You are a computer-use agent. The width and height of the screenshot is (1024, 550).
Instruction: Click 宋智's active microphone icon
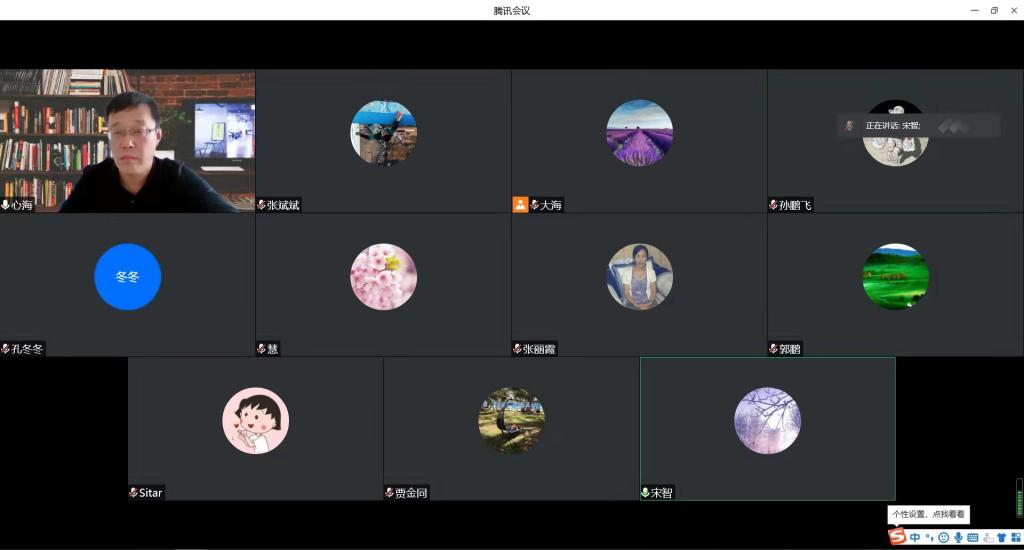tap(646, 493)
